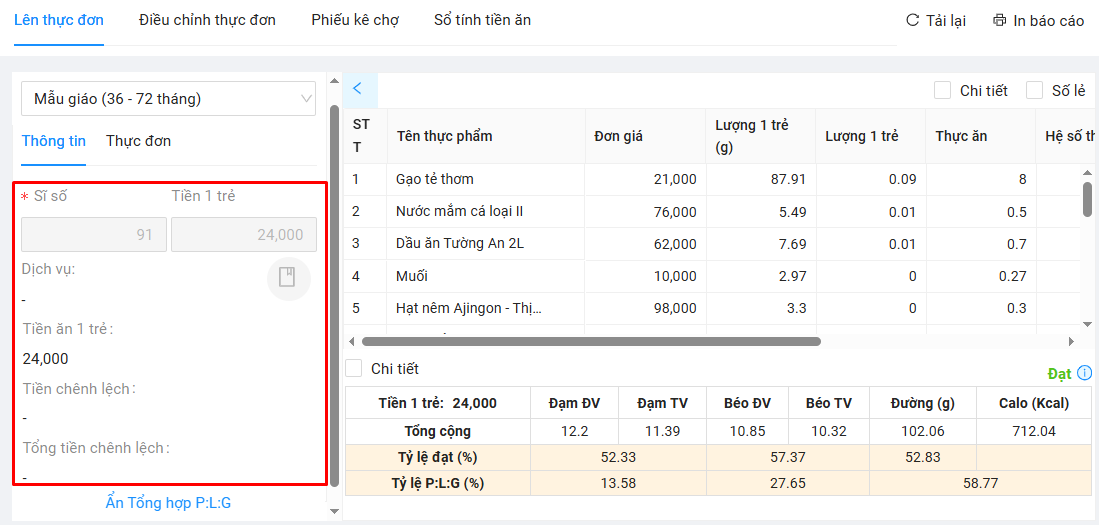Switch to the Điều chỉnh thực đơn tab
Viewport: 1099px width, 525px height.
click(x=207, y=20)
